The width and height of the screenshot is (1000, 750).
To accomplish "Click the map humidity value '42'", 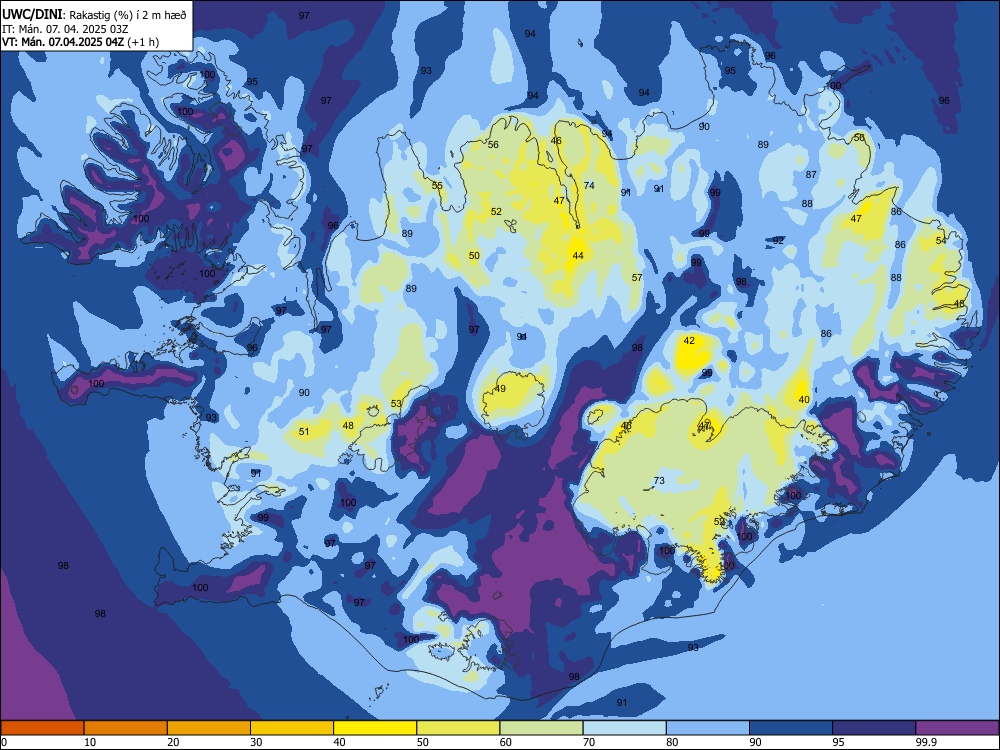I will coord(689,341).
